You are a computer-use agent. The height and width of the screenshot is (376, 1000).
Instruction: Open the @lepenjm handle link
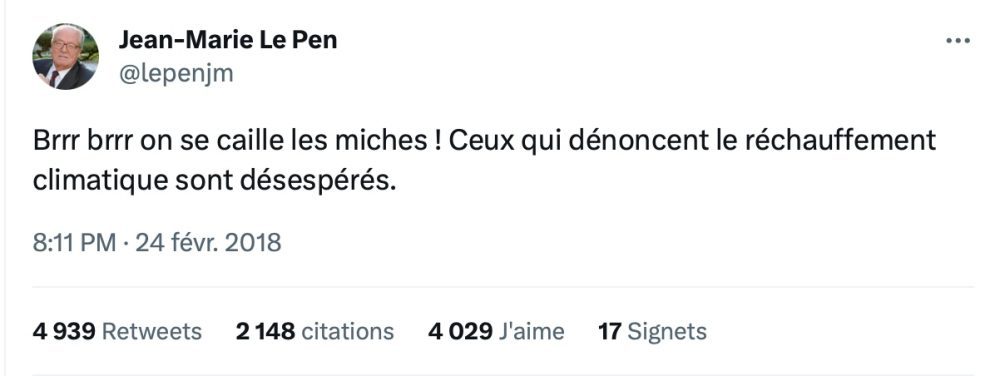click(x=176, y=74)
